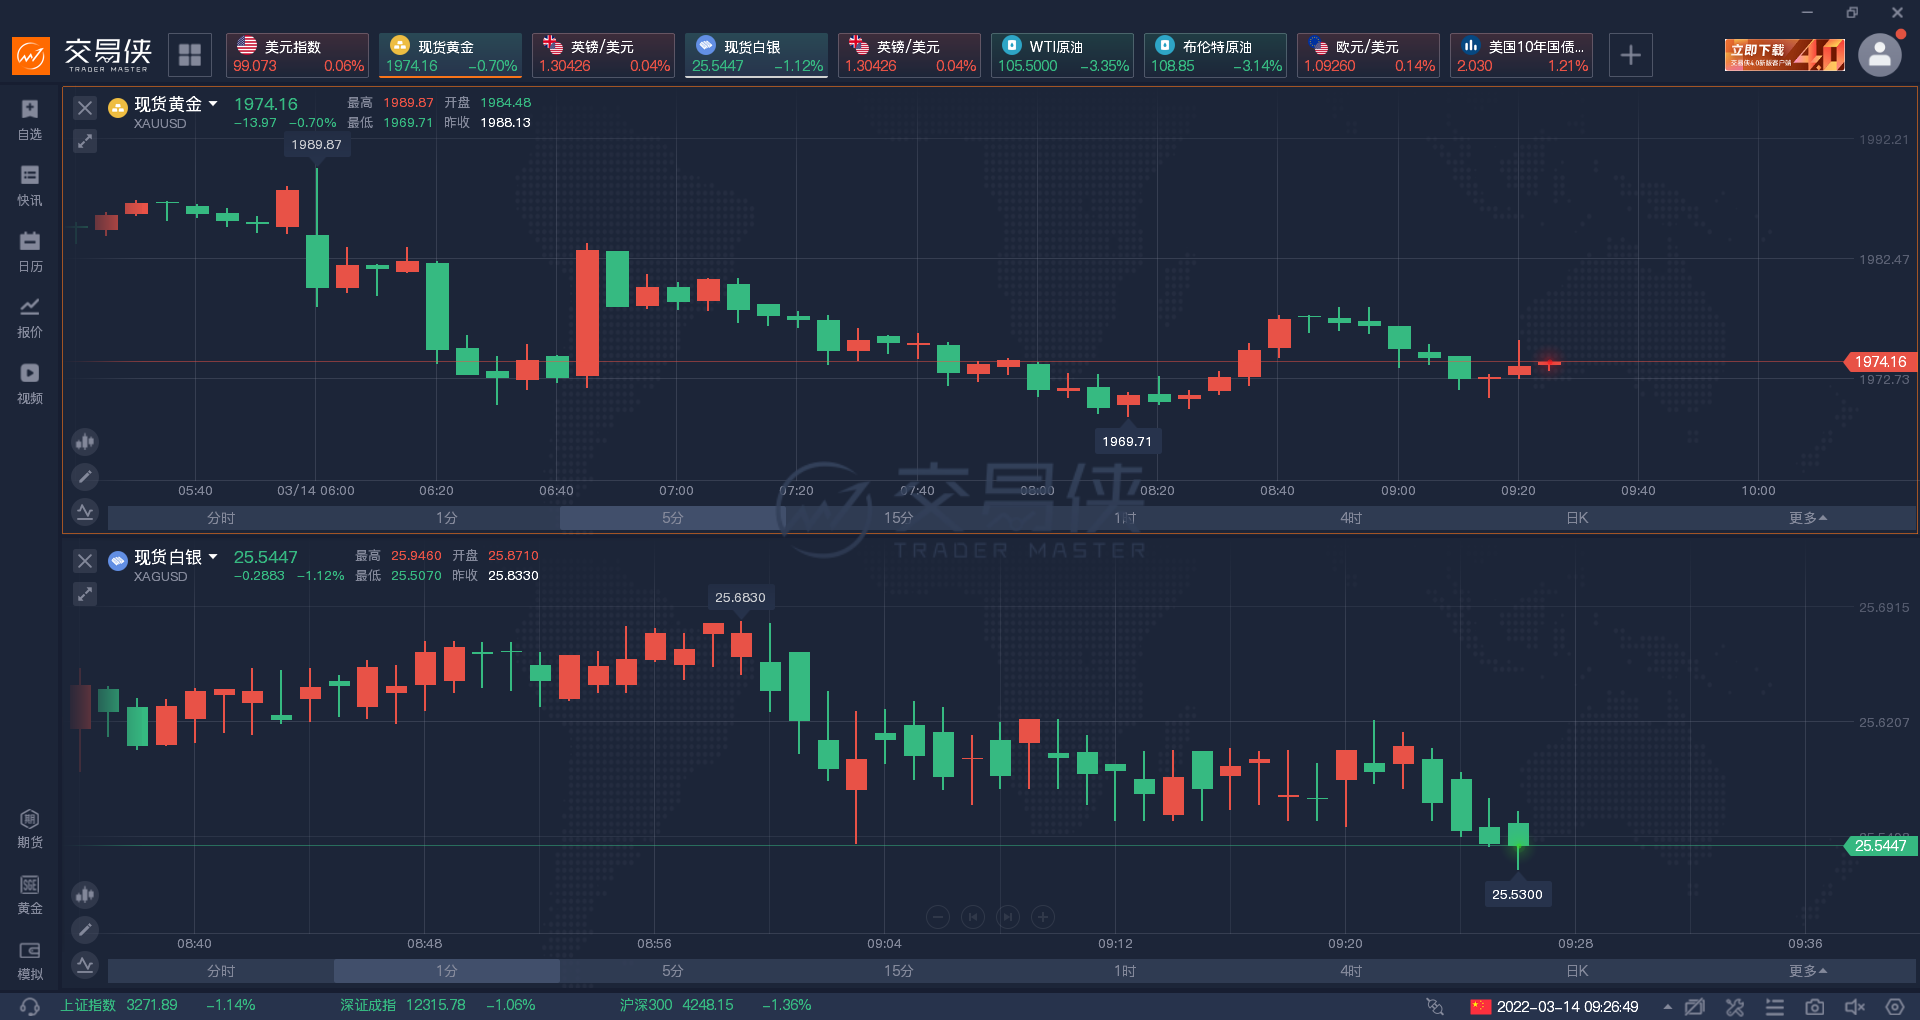
Task: Switch gold chart to 15分 timeframe
Action: [x=899, y=518]
